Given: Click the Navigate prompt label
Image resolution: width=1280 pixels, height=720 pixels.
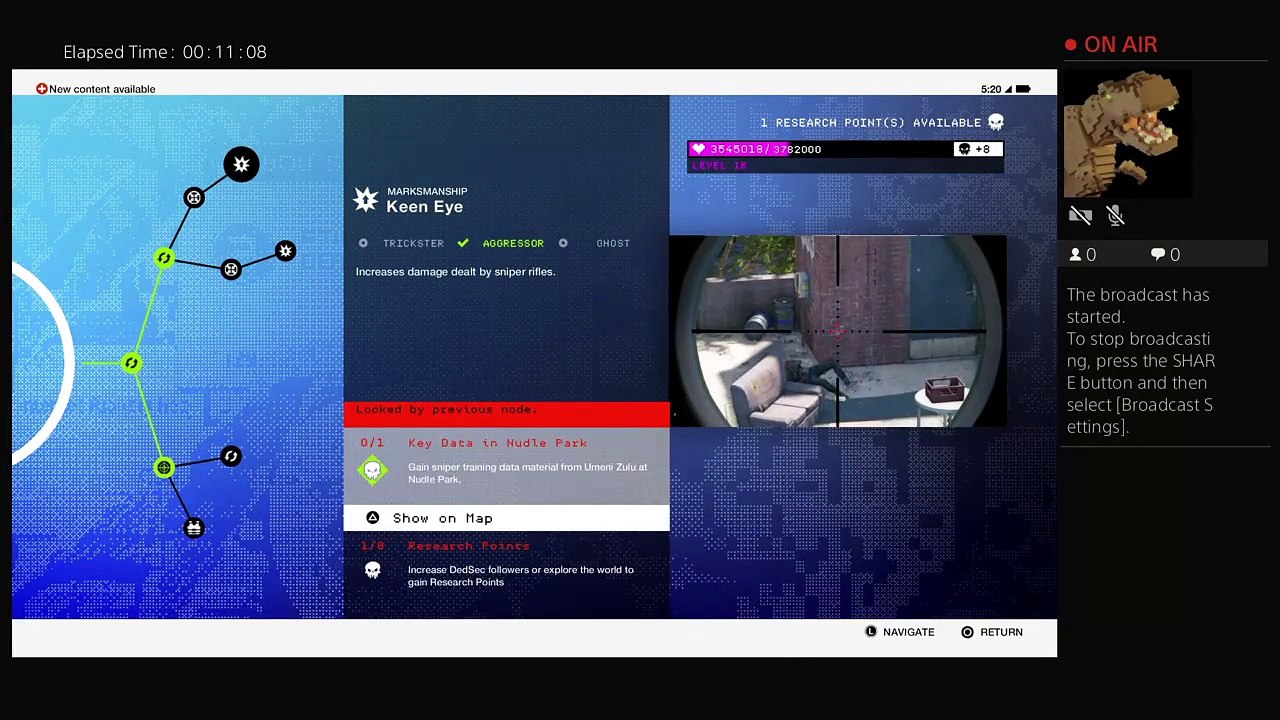Looking at the screenshot, I should pyautogui.click(x=909, y=632).
